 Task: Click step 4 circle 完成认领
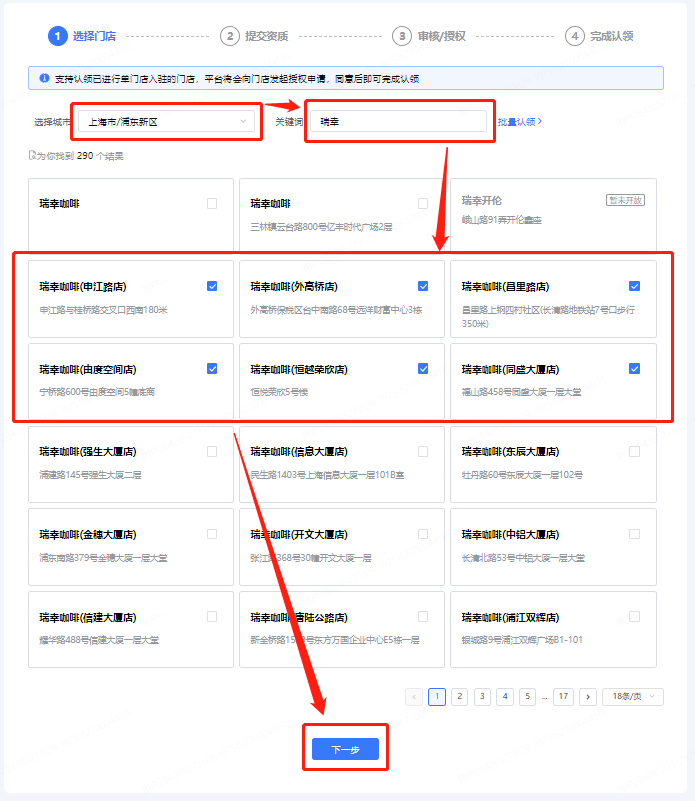(x=575, y=36)
